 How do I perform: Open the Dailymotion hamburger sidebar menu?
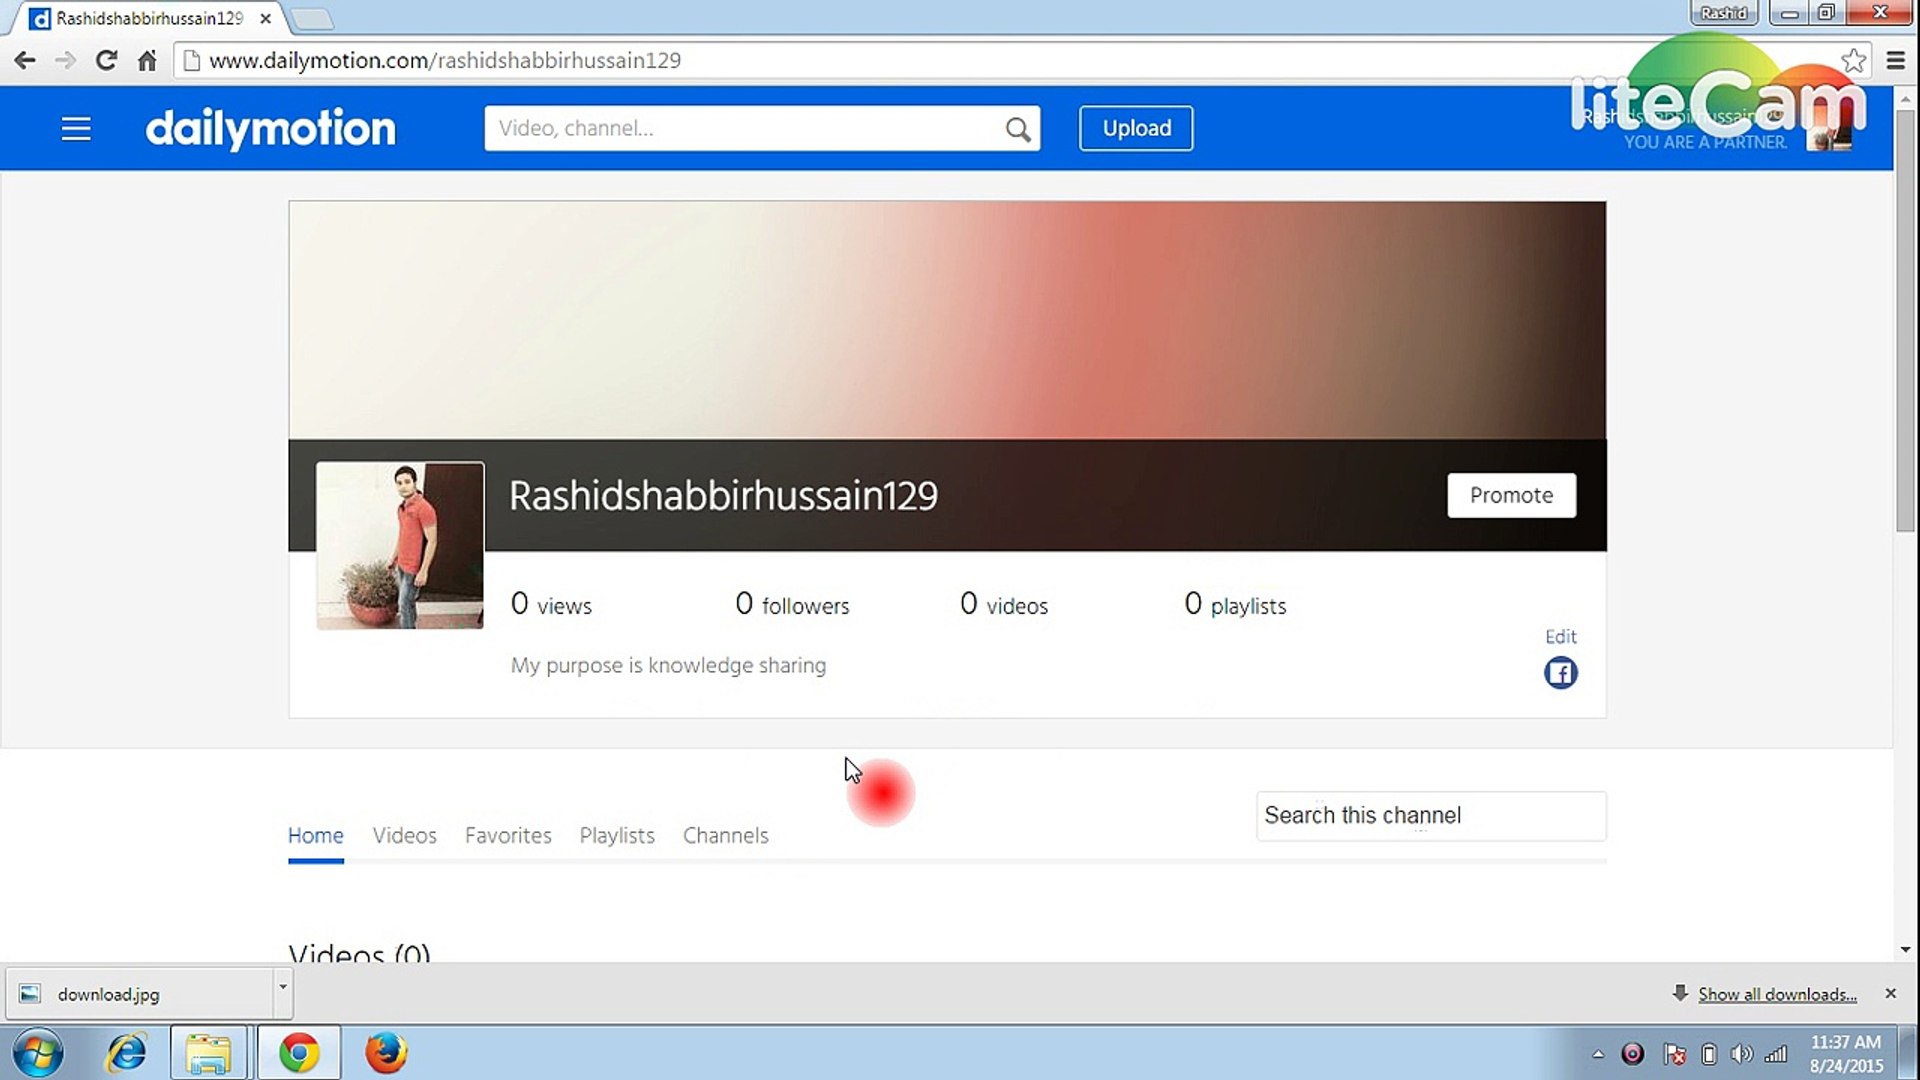(x=76, y=129)
